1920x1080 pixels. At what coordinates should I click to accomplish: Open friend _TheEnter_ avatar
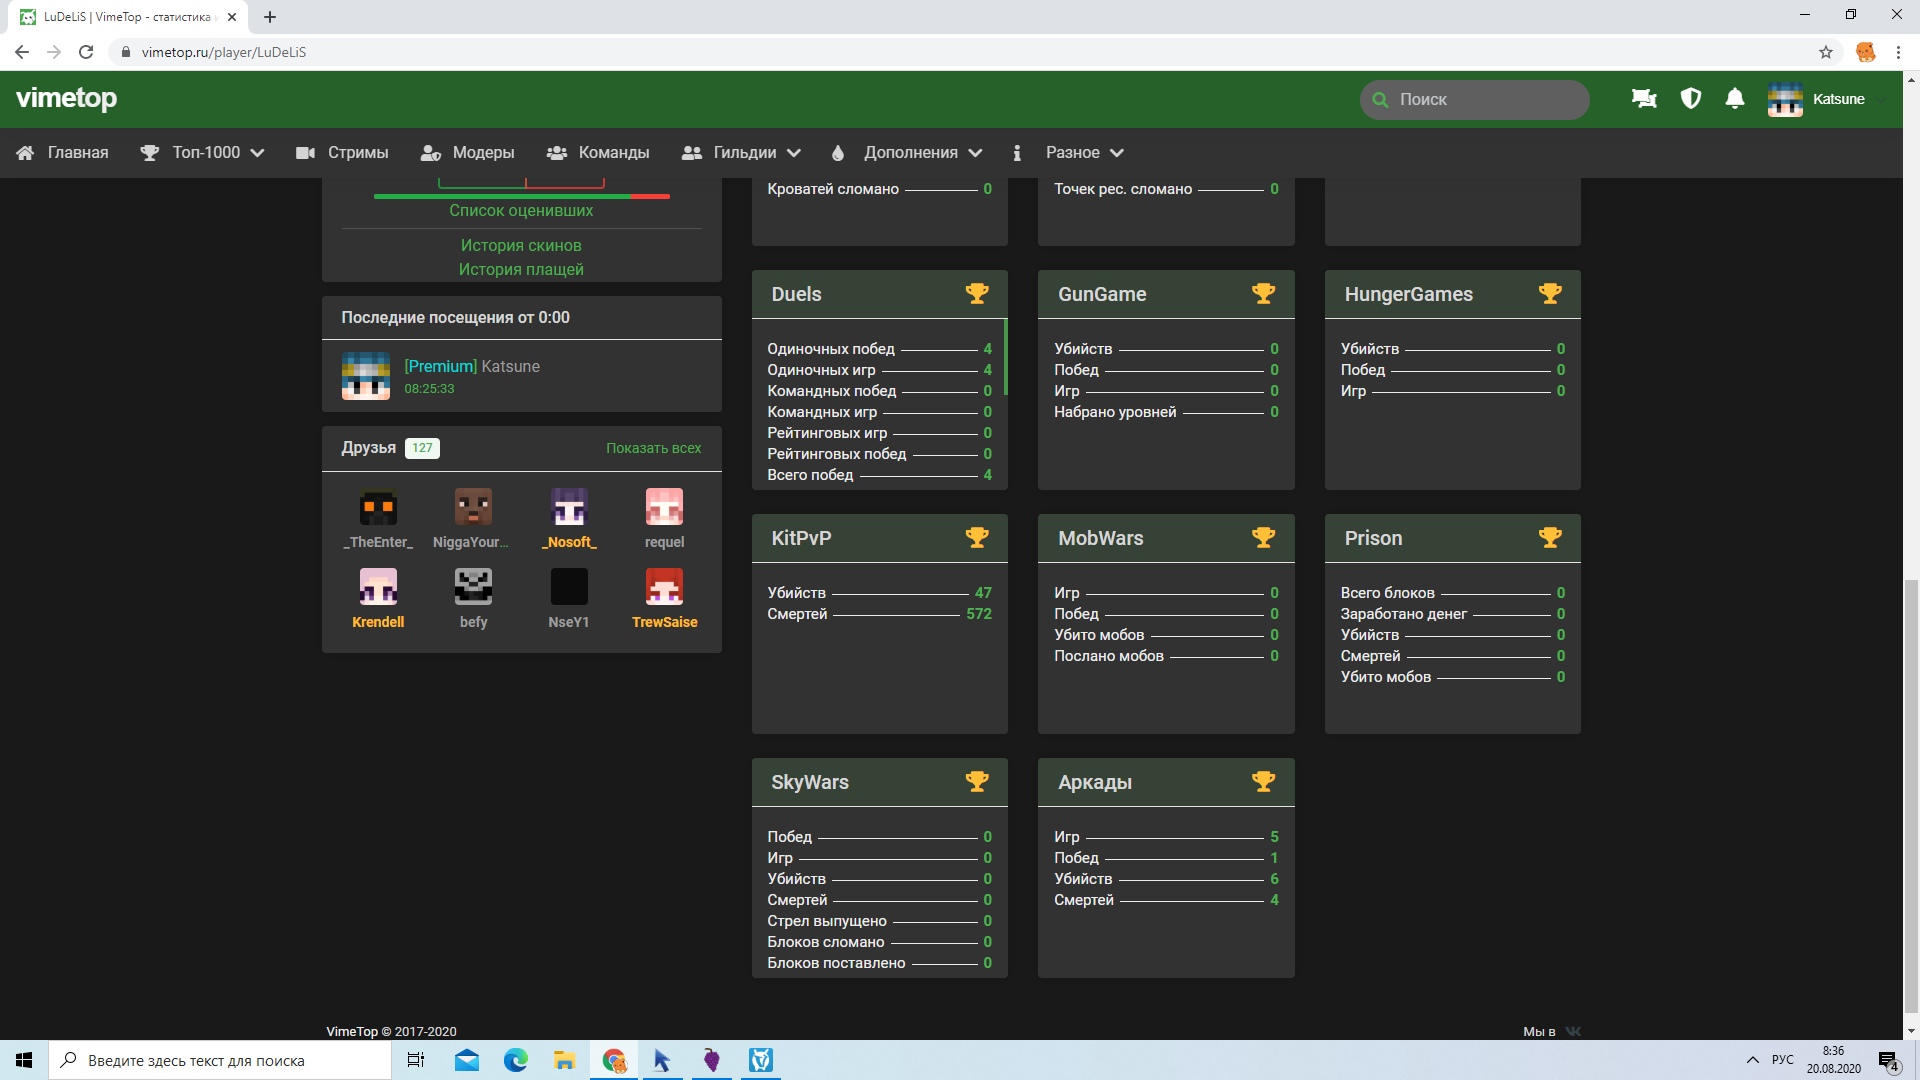[x=378, y=508]
